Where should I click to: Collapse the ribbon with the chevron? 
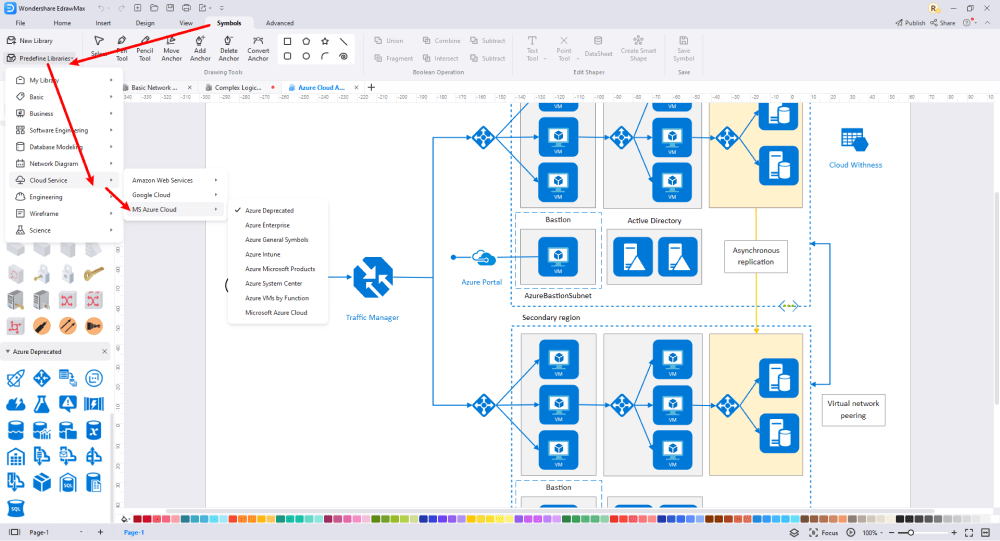click(x=988, y=23)
